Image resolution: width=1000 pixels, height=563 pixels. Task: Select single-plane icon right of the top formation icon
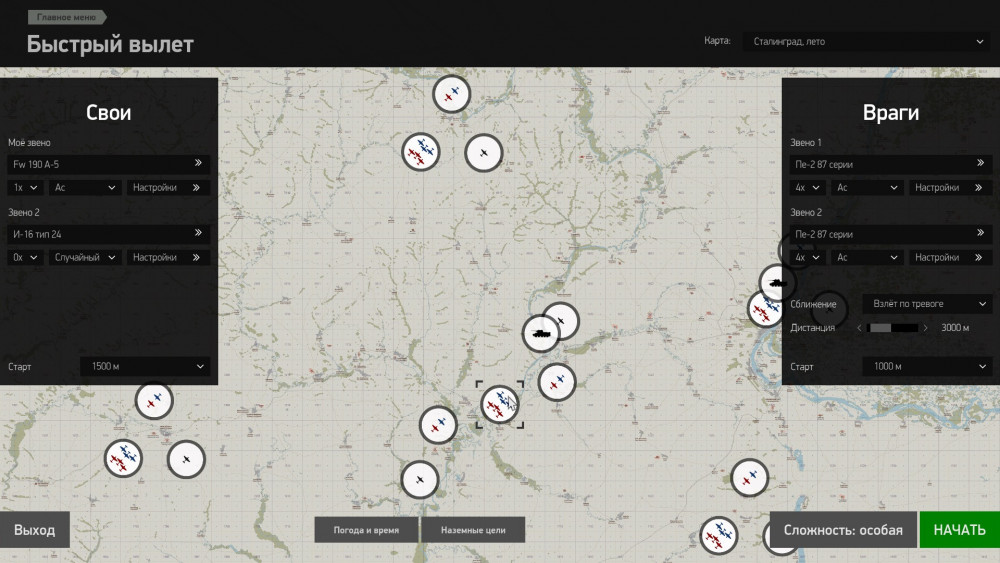coord(483,153)
